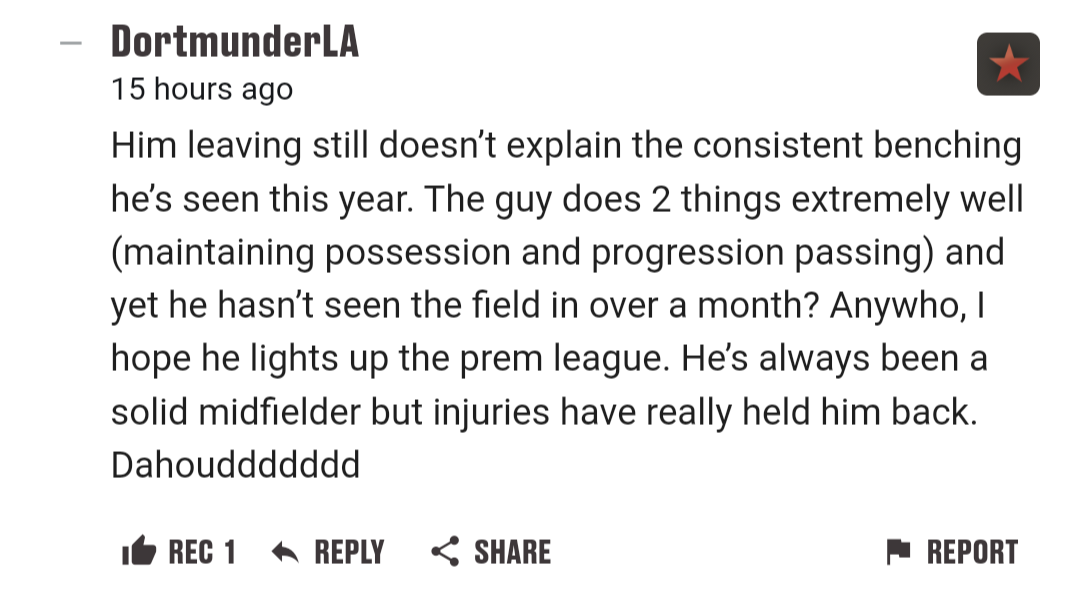1080x592 pixels.
Task: Open the DortmunderLA user profile
Action: pyautogui.click(x=235, y=41)
